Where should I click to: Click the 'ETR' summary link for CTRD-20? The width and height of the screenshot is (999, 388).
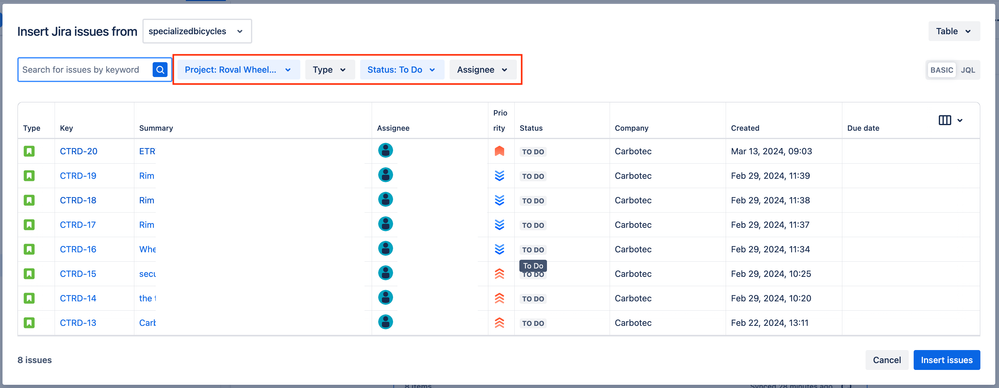pyautogui.click(x=147, y=152)
